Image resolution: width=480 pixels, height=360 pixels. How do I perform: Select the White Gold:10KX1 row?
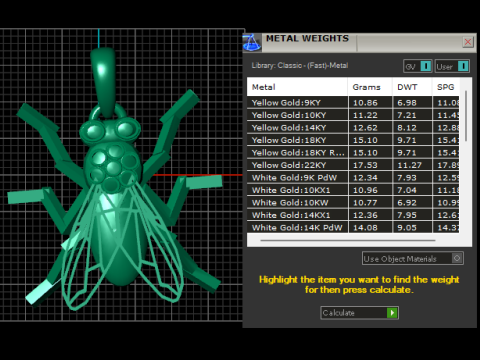(353, 190)
